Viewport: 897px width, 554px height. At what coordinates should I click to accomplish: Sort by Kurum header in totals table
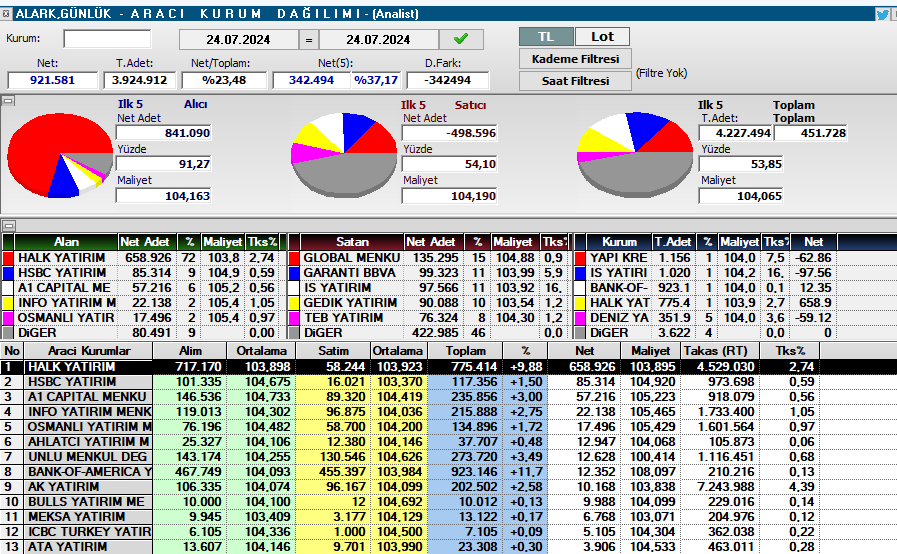(x=619, y=242)
